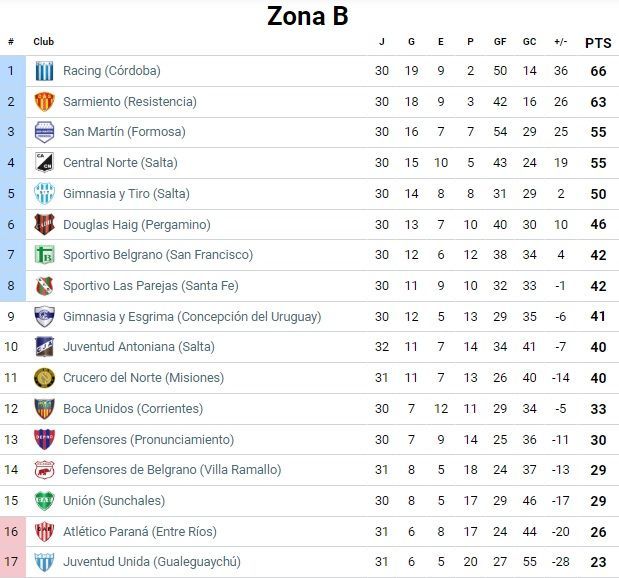Select Unión (Sunchales) team name
The image size is (619, 578).
(x=113, y=501)
